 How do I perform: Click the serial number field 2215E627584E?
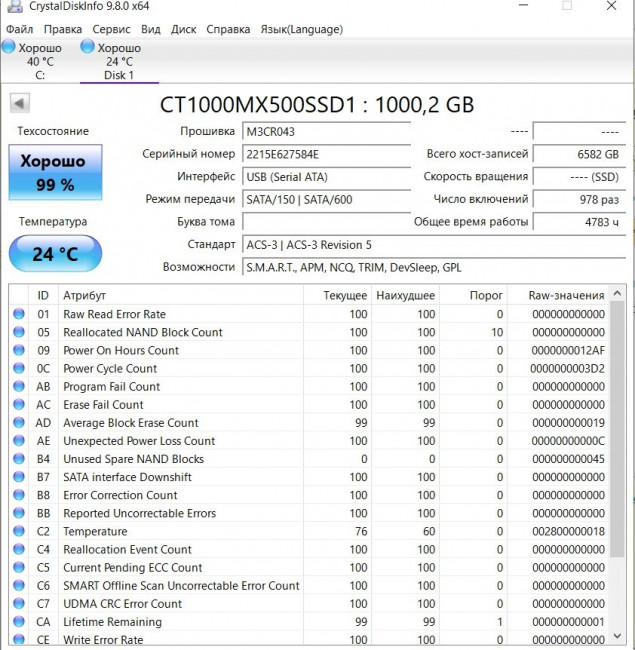tap(326, 154)
